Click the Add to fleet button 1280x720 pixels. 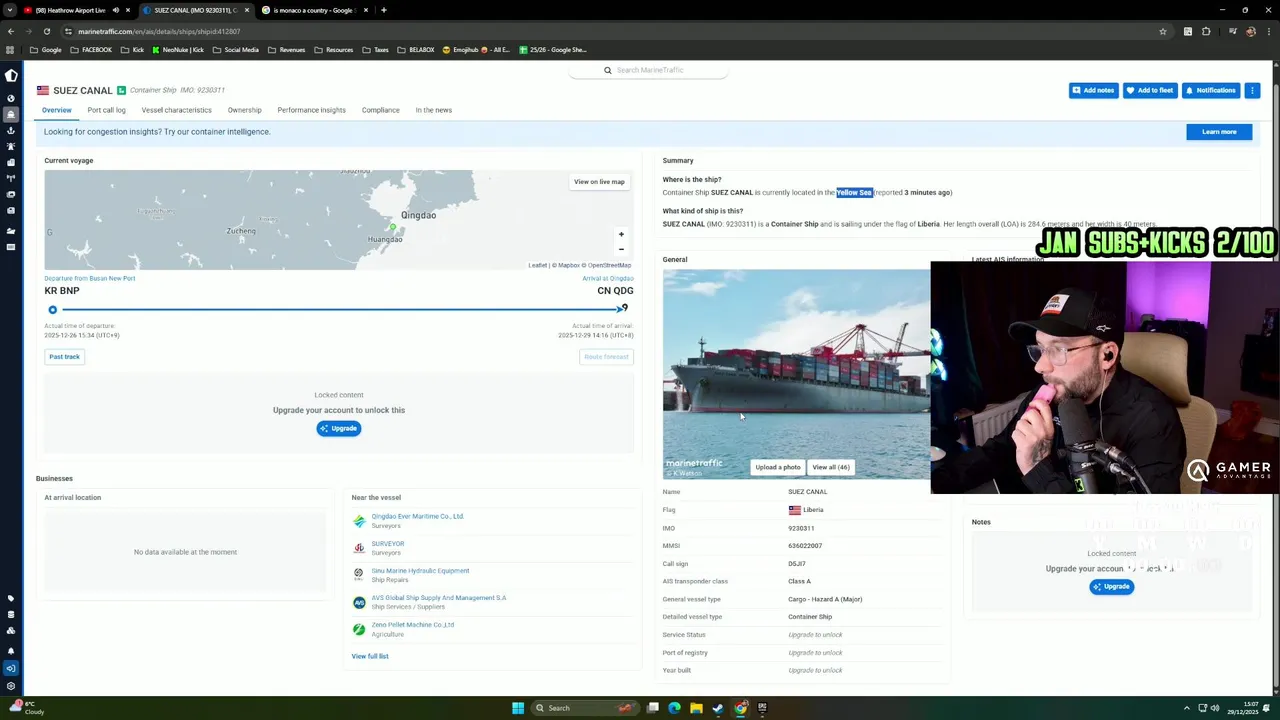pos(1150,90)
